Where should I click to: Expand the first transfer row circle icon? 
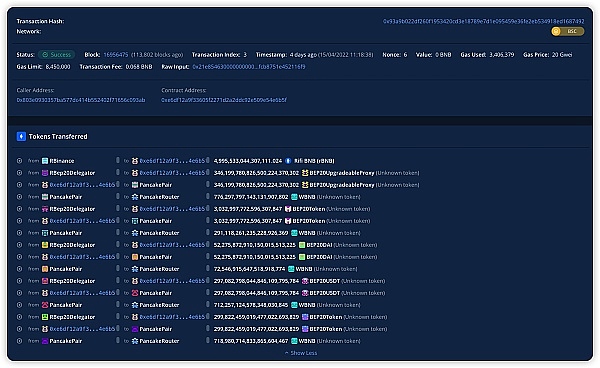(20, 161)
